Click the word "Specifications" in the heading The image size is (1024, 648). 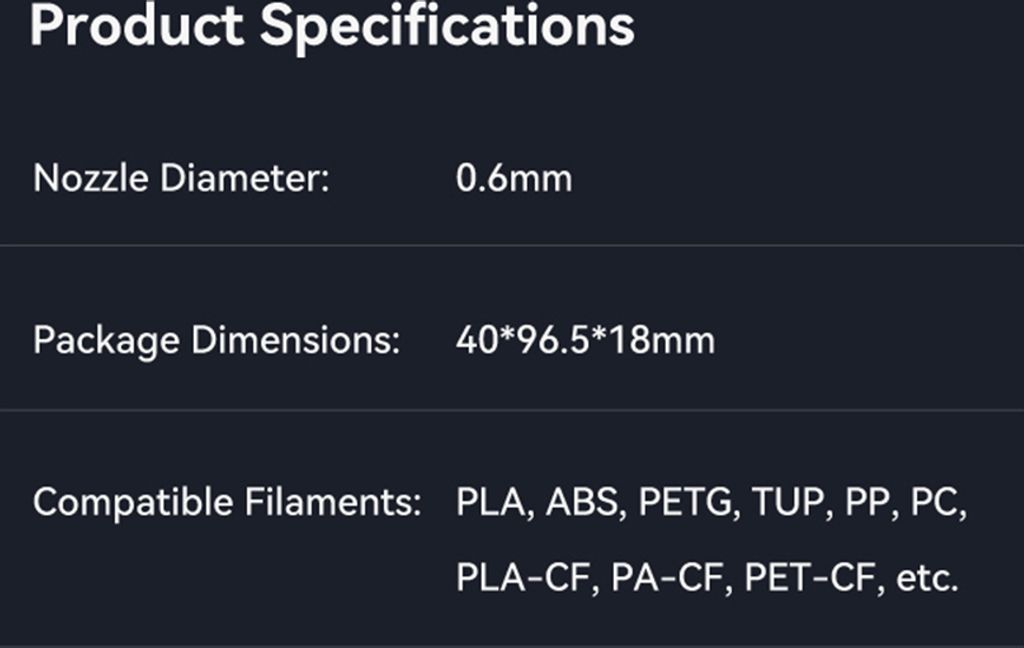[447, 24]
